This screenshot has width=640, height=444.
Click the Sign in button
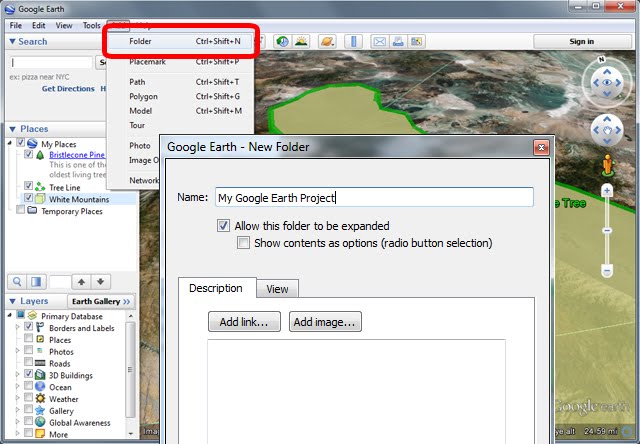pos(582,42)
